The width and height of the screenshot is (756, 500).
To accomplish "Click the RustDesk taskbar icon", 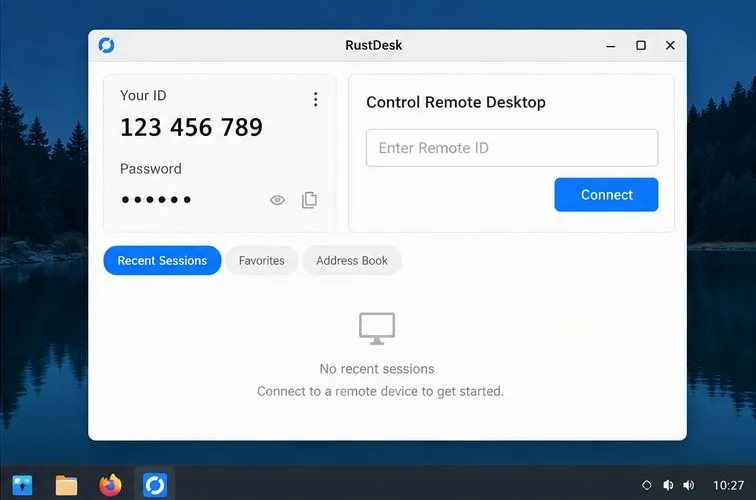I will [x=155, y=485].
